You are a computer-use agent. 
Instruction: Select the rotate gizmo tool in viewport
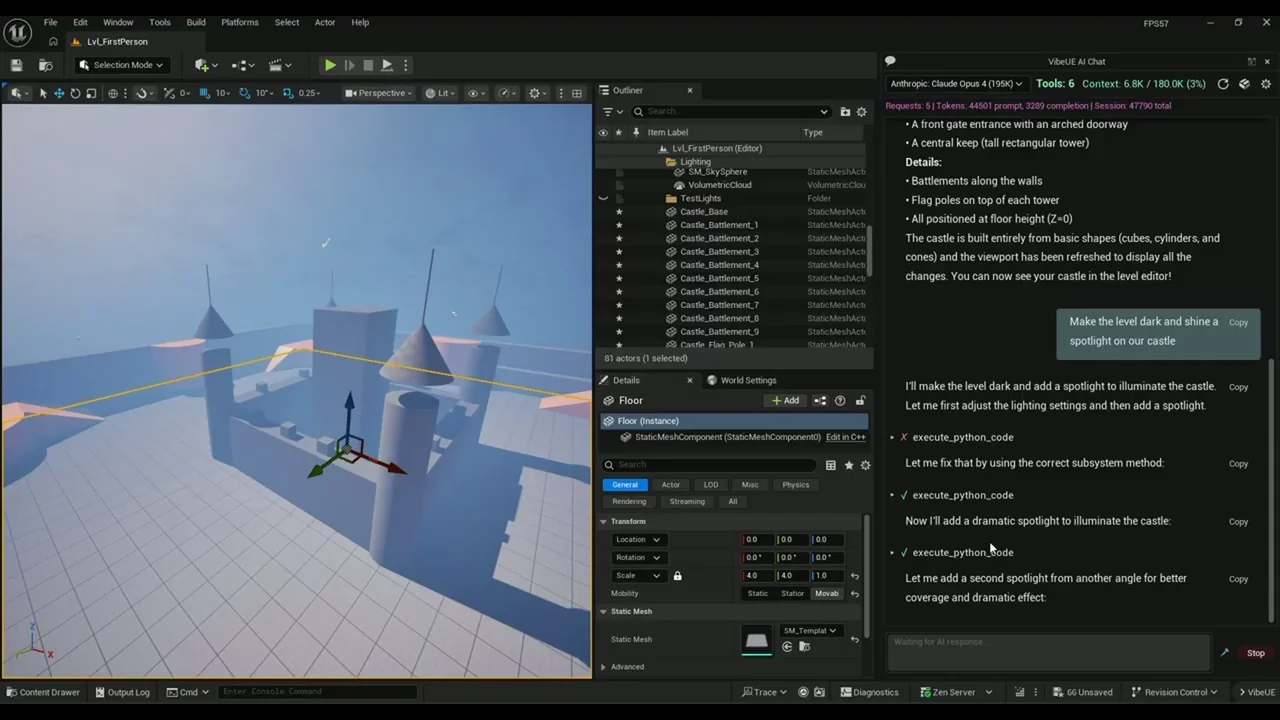(75, 93)
